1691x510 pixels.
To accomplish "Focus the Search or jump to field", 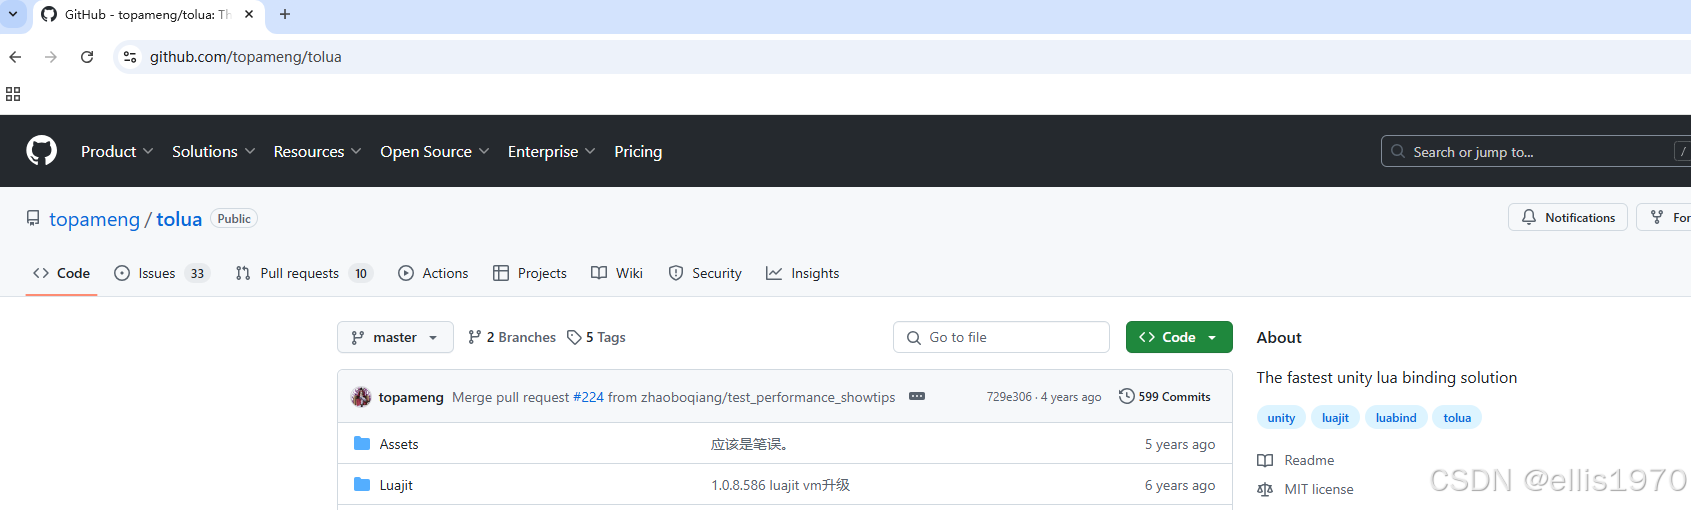I will 1535,151.
